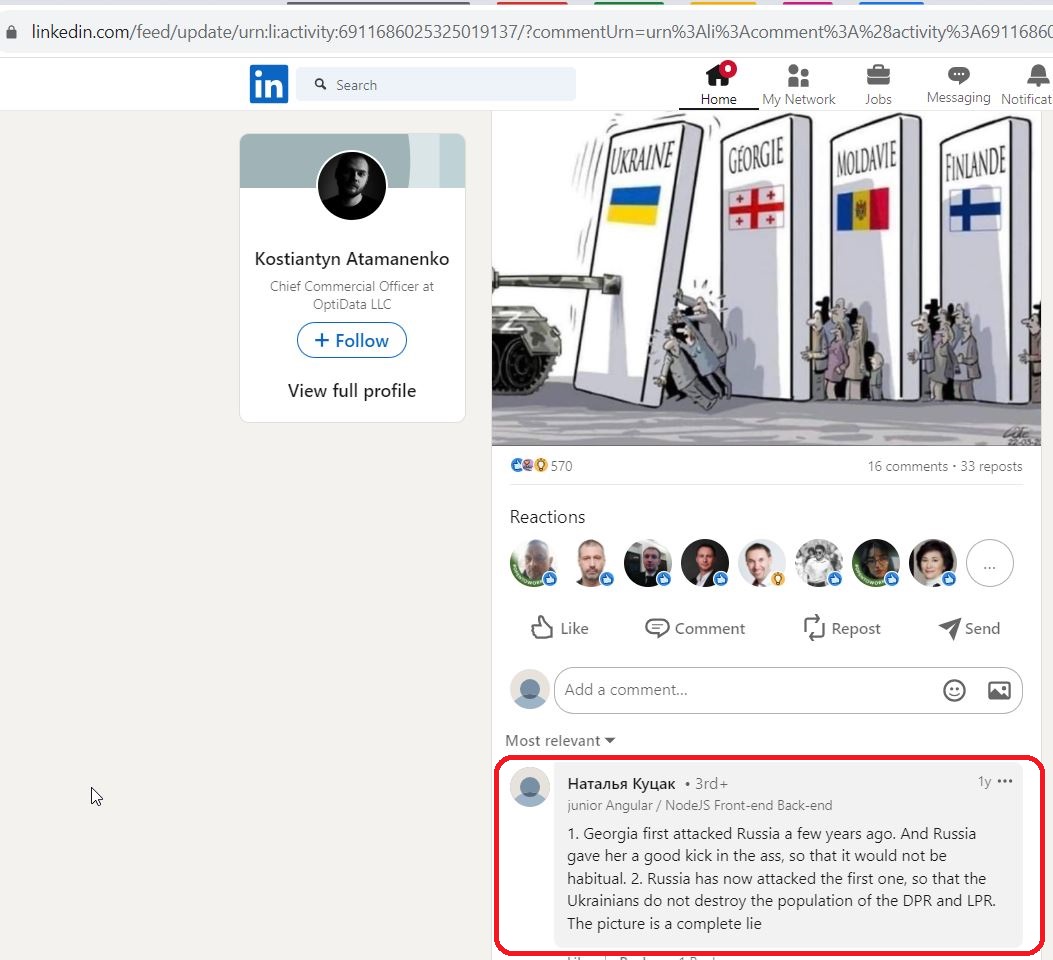Add a photo to the comment
This screenshot has height=960, width=1053.
pos(999,690)
